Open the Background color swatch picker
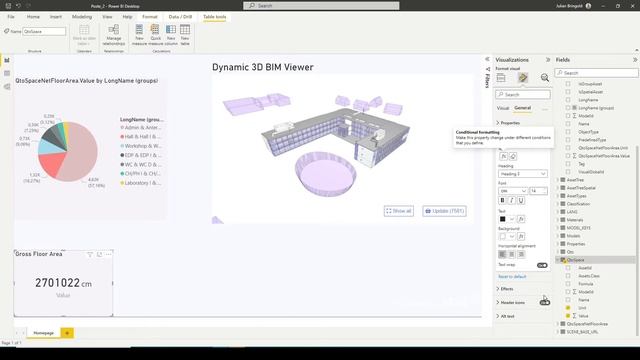The width and height of the screenshot is (640, 360). click(x=506, y=236)
